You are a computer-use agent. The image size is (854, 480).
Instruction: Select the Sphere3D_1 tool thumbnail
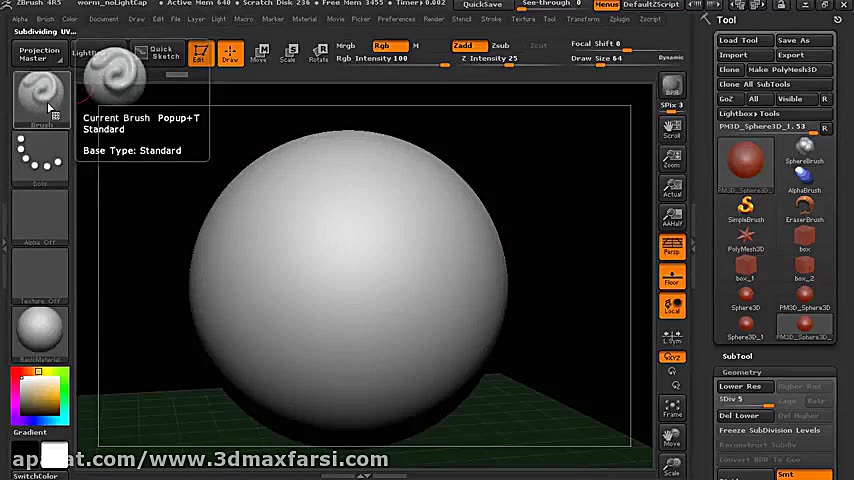tap(746, 327)
